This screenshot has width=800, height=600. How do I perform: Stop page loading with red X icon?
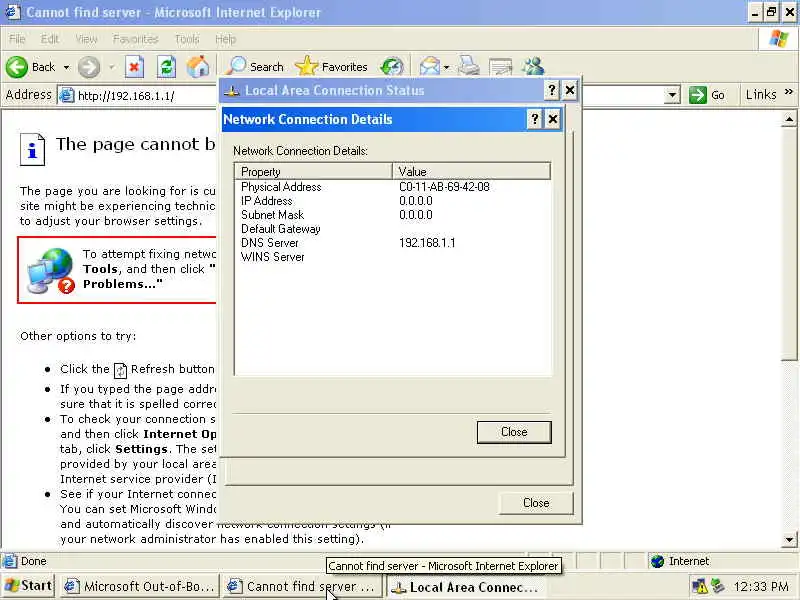pyautogui.click(x=134, y=67)
